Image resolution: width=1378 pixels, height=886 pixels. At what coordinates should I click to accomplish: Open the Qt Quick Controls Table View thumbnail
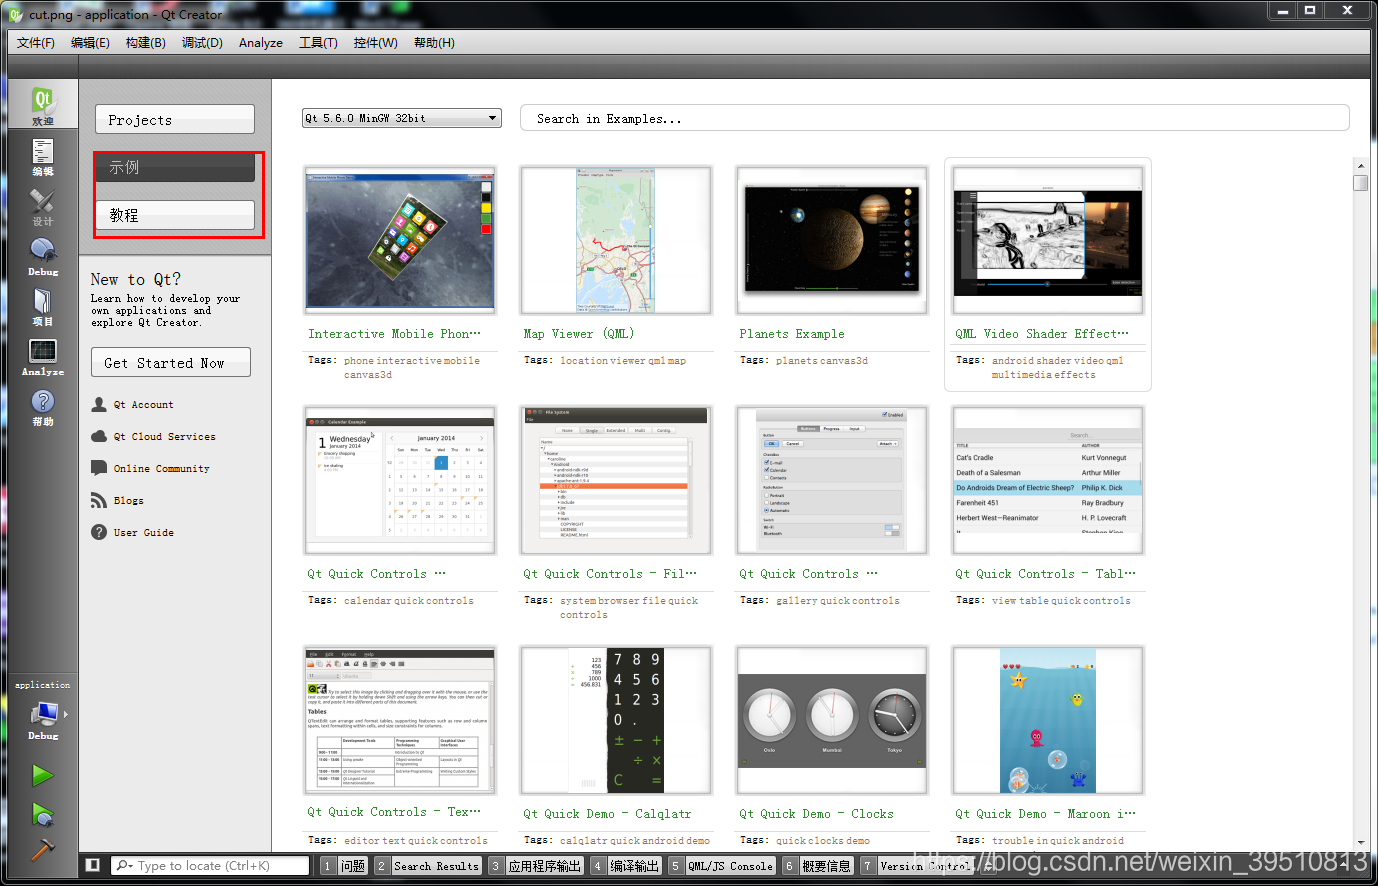[1048, 480]
